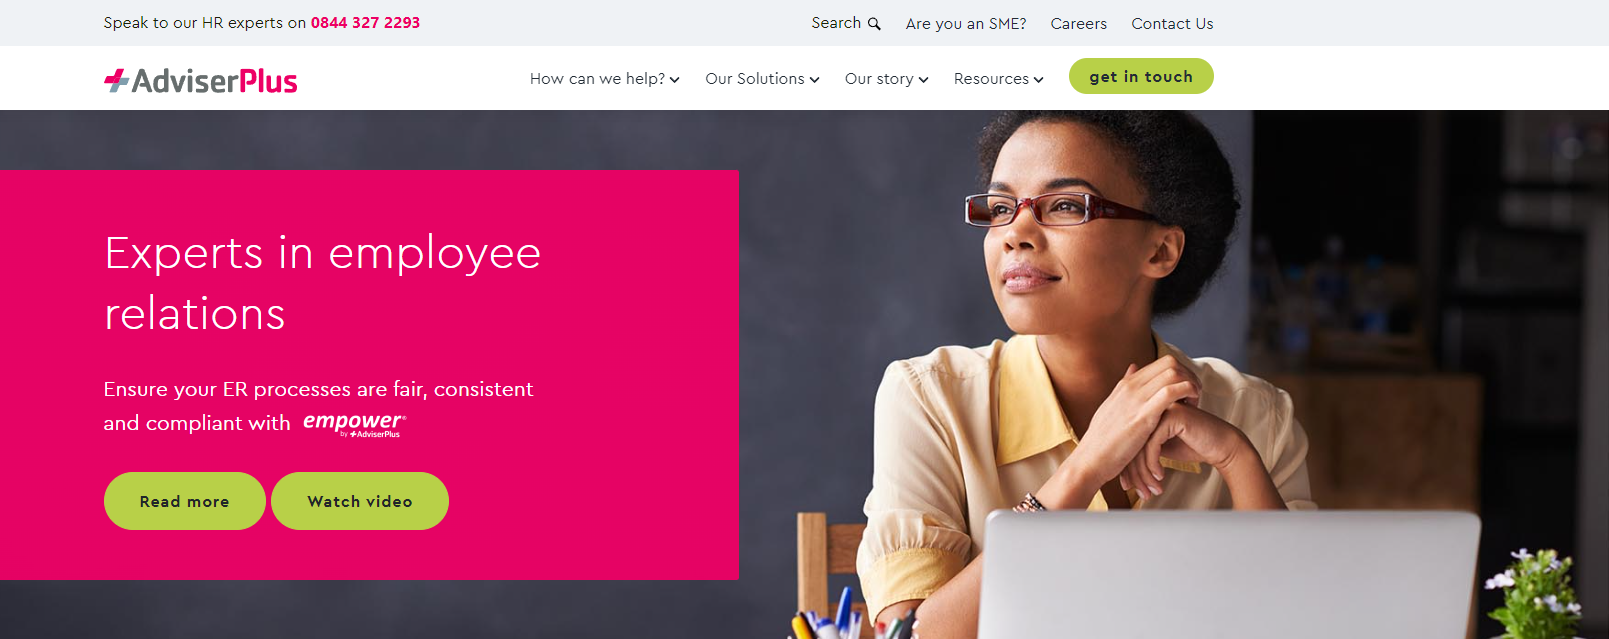1609x639 pixels.
Task: Open the How can we help? menu
Action: [597, 79]
